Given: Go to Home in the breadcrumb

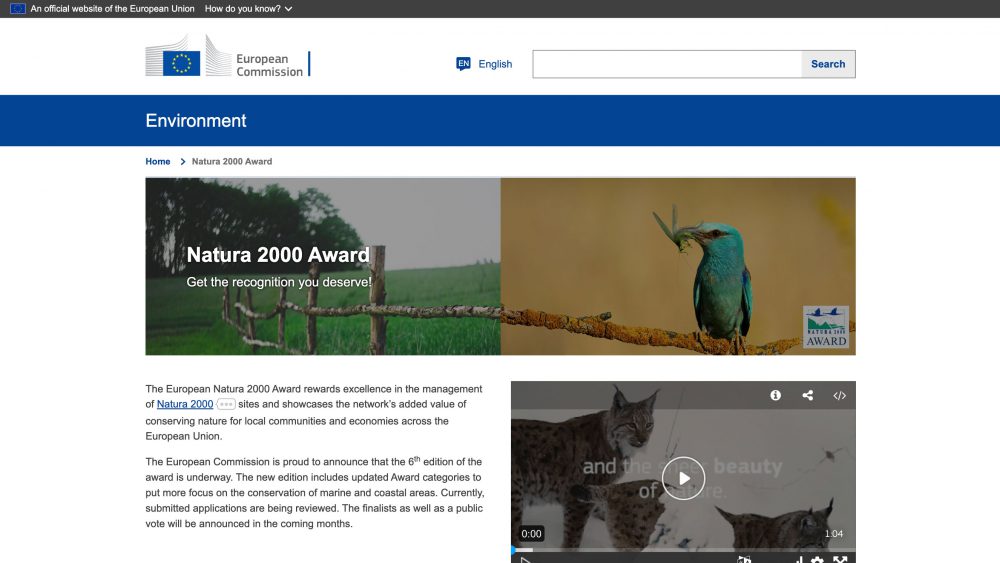Looking at the screenshot, I should pyautogui.click(x=158, y=161).
